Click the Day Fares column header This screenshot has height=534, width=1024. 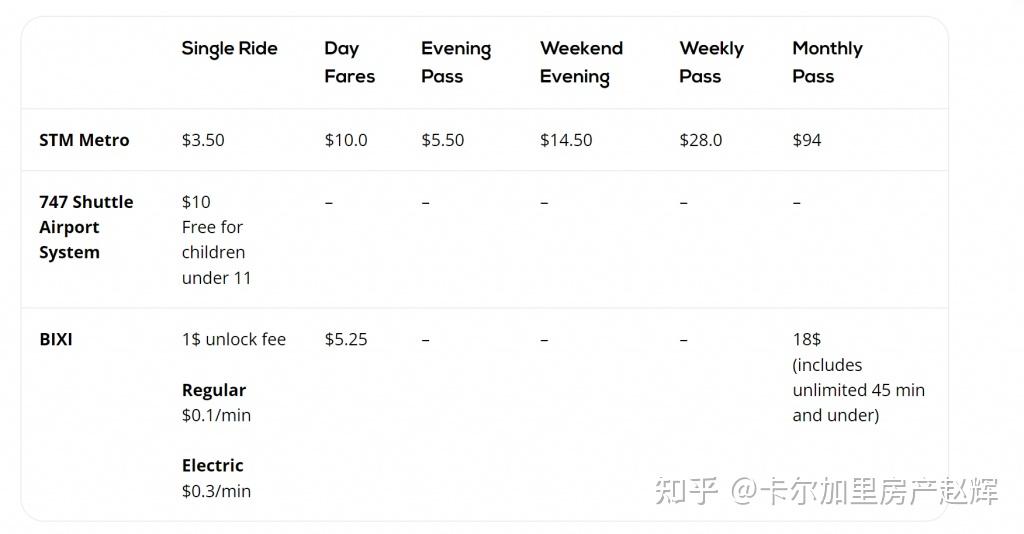[x=349, y=62]
